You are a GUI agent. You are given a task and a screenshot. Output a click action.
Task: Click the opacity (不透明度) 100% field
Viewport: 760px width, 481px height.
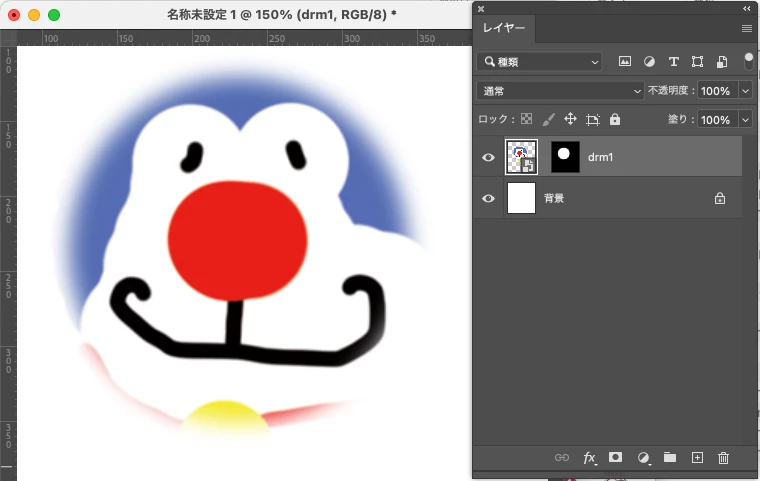point(717,91)
